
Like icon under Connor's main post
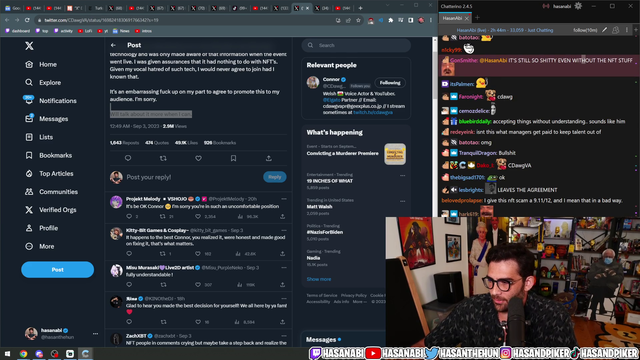click(x=198, y=158)
